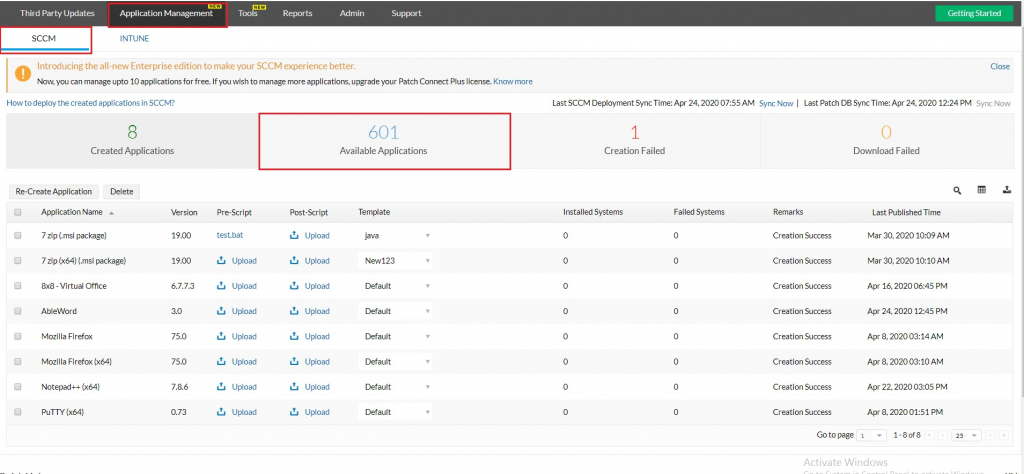This screenshot has width=1024, height=474.
Task: Upload a pre-script for 7 zip (x64)
Action: [236, 261]
